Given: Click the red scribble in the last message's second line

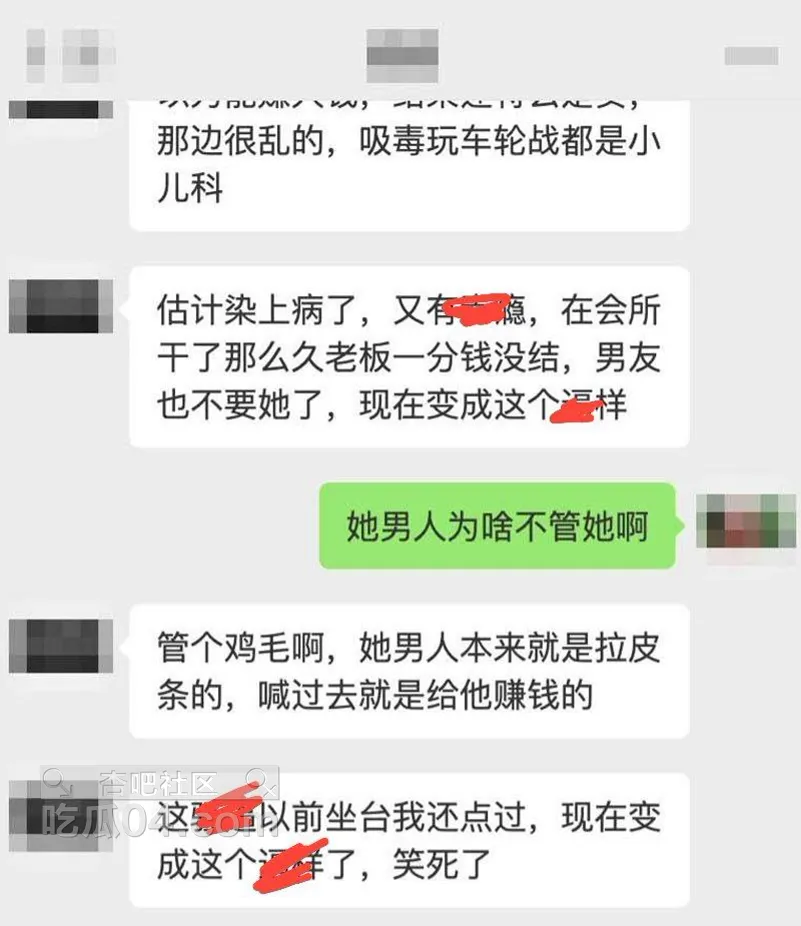Looking at the screenshot, I should pyautogui.click(x=289, y=866).
